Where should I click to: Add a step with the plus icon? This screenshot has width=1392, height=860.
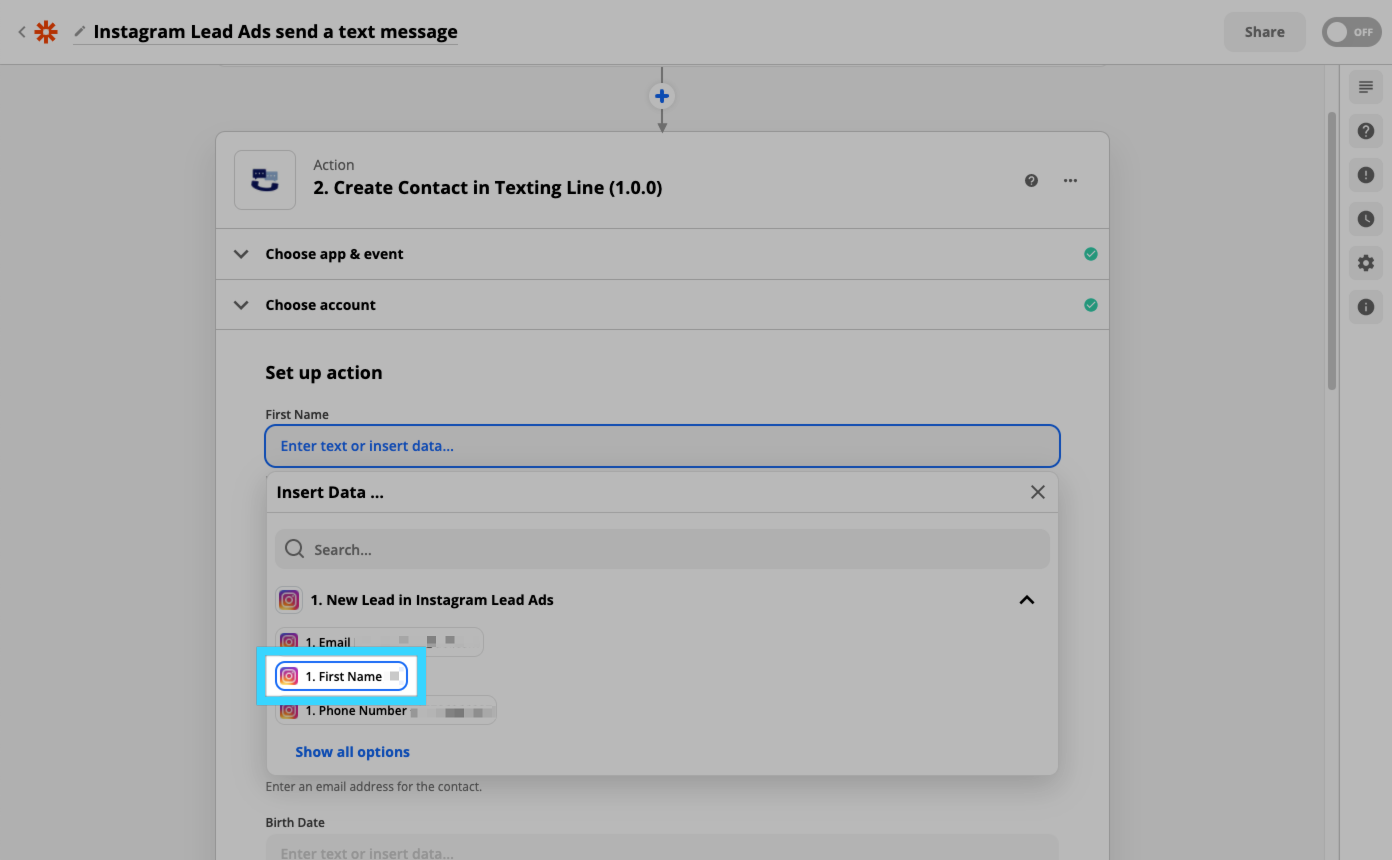pyautogui.click(x=662, y=96)
